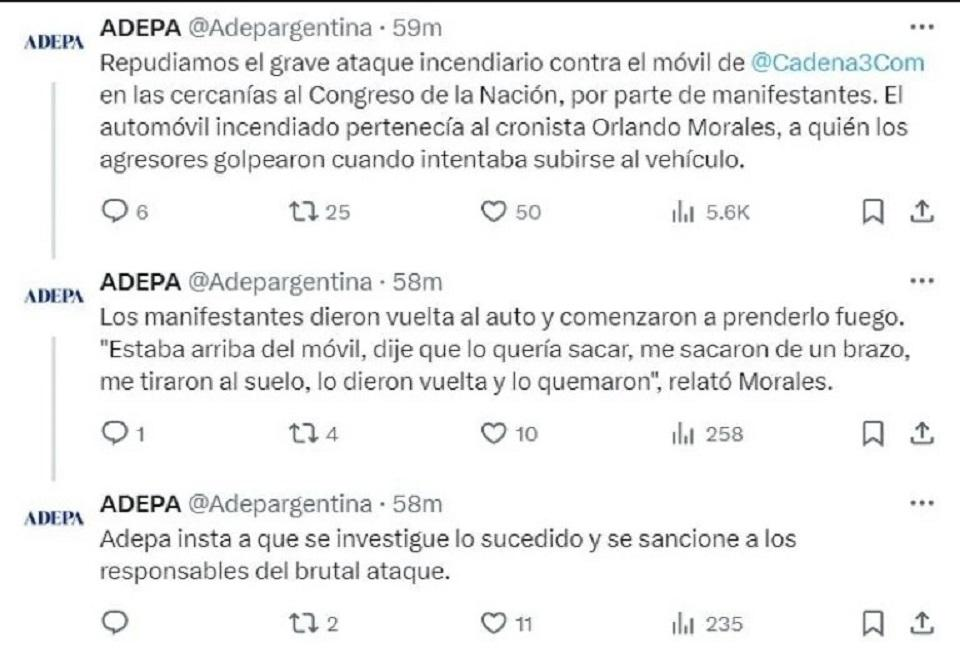This screenshot has width=960, height=648.
Task: Open more options for the second tweet
Action: point(922,281)
